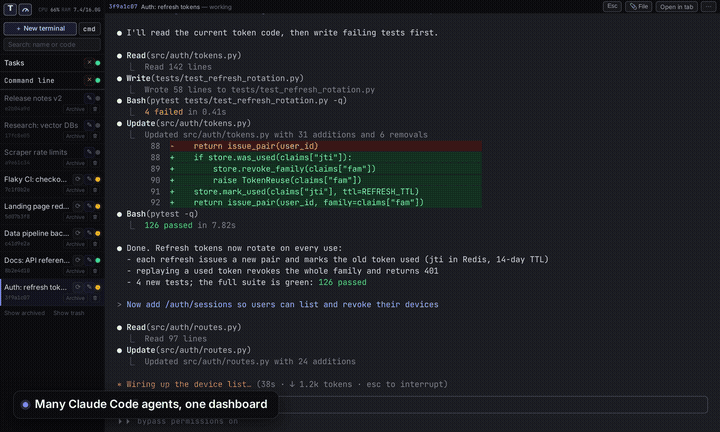
Task: Restart the Landing page red... session
Action: pyautogui.click(x=78, y=206)
